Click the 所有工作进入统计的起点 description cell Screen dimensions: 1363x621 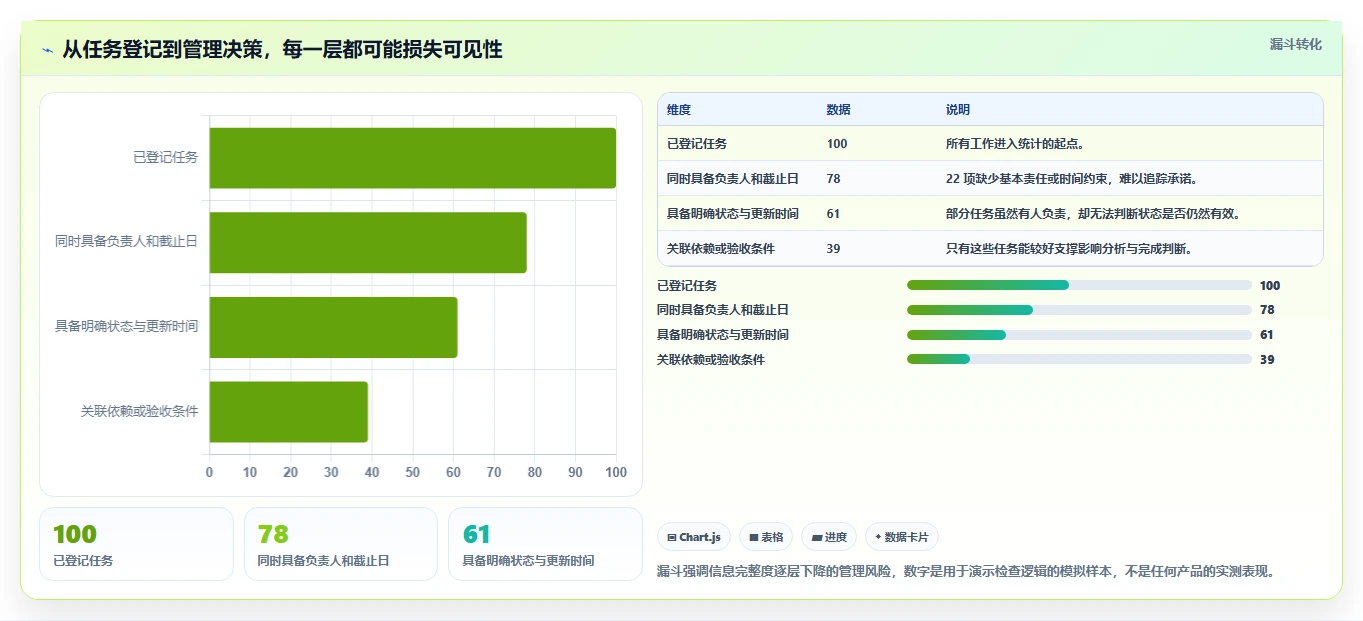tap(1130, 143)
